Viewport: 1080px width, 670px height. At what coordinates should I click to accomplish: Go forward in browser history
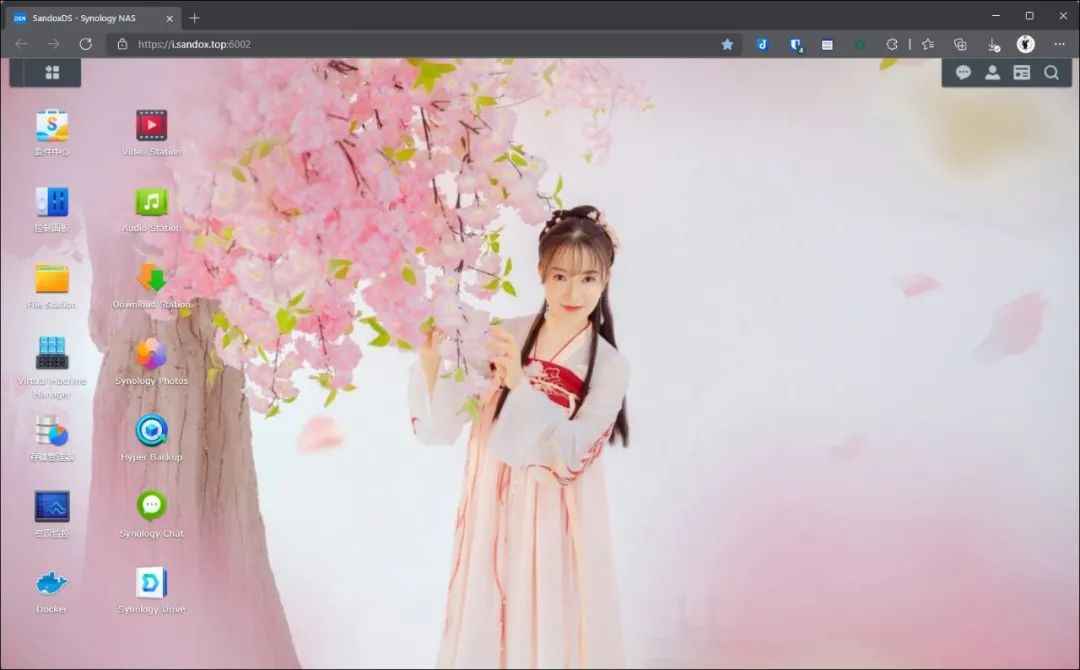click(53, 44)
